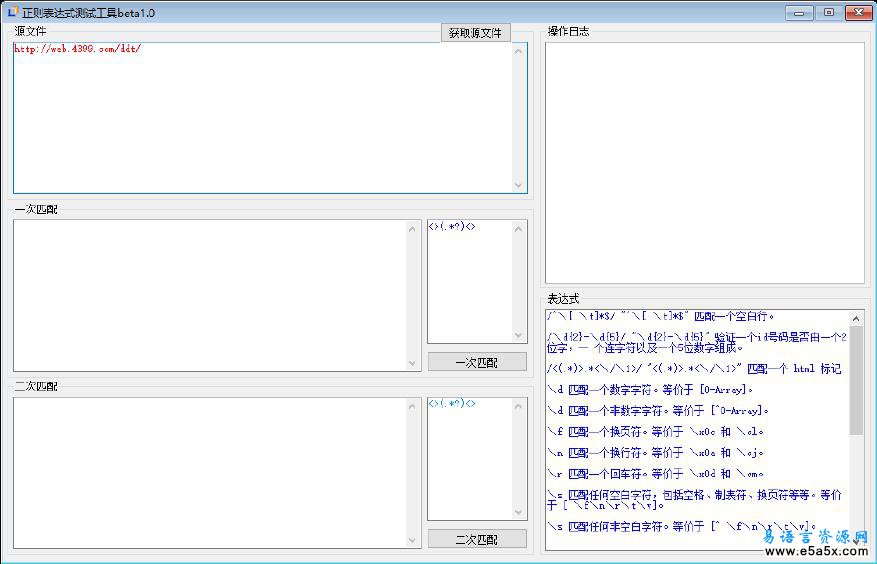This screenshot has width=877, height=564.
Task: Minimize the 正则表达式测试工具 window
Action: tap(799, 12)
